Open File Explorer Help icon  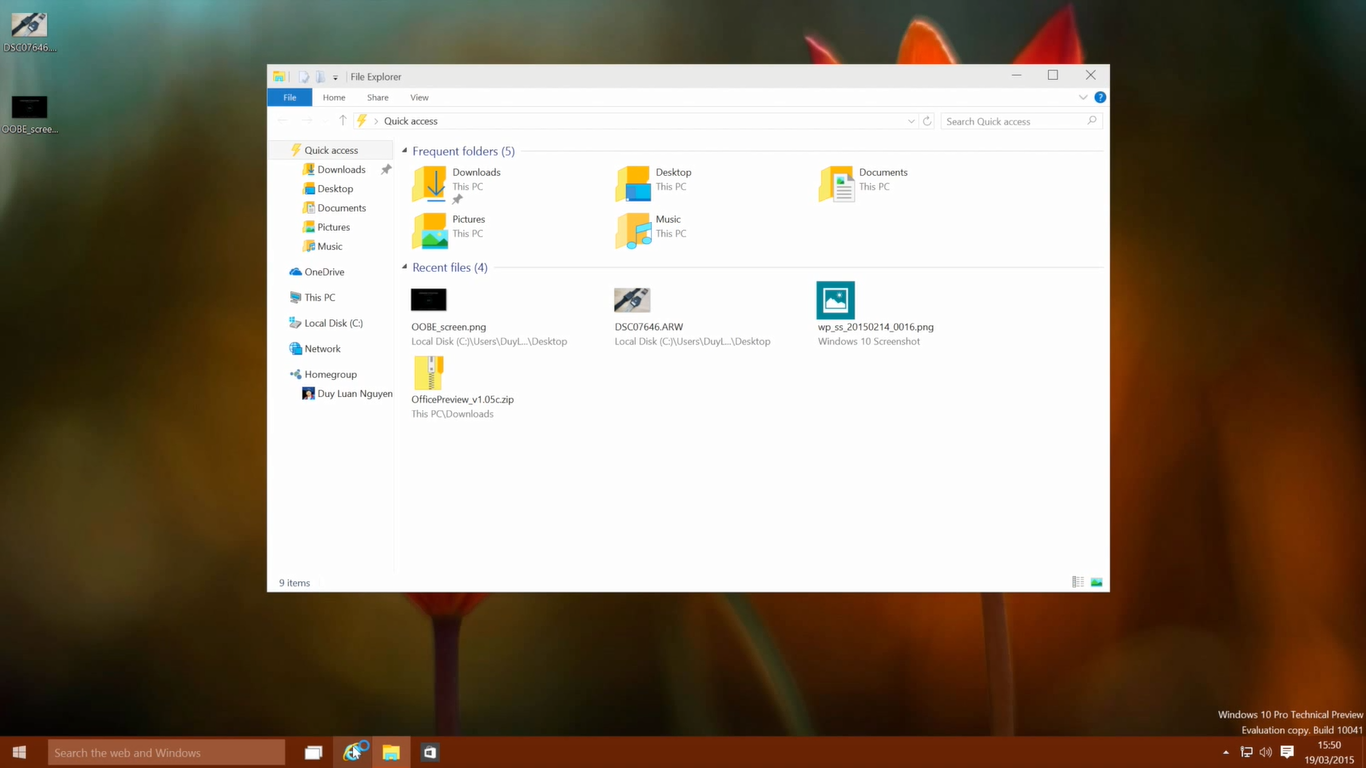pyautogui.click(x=1100, y=97)
